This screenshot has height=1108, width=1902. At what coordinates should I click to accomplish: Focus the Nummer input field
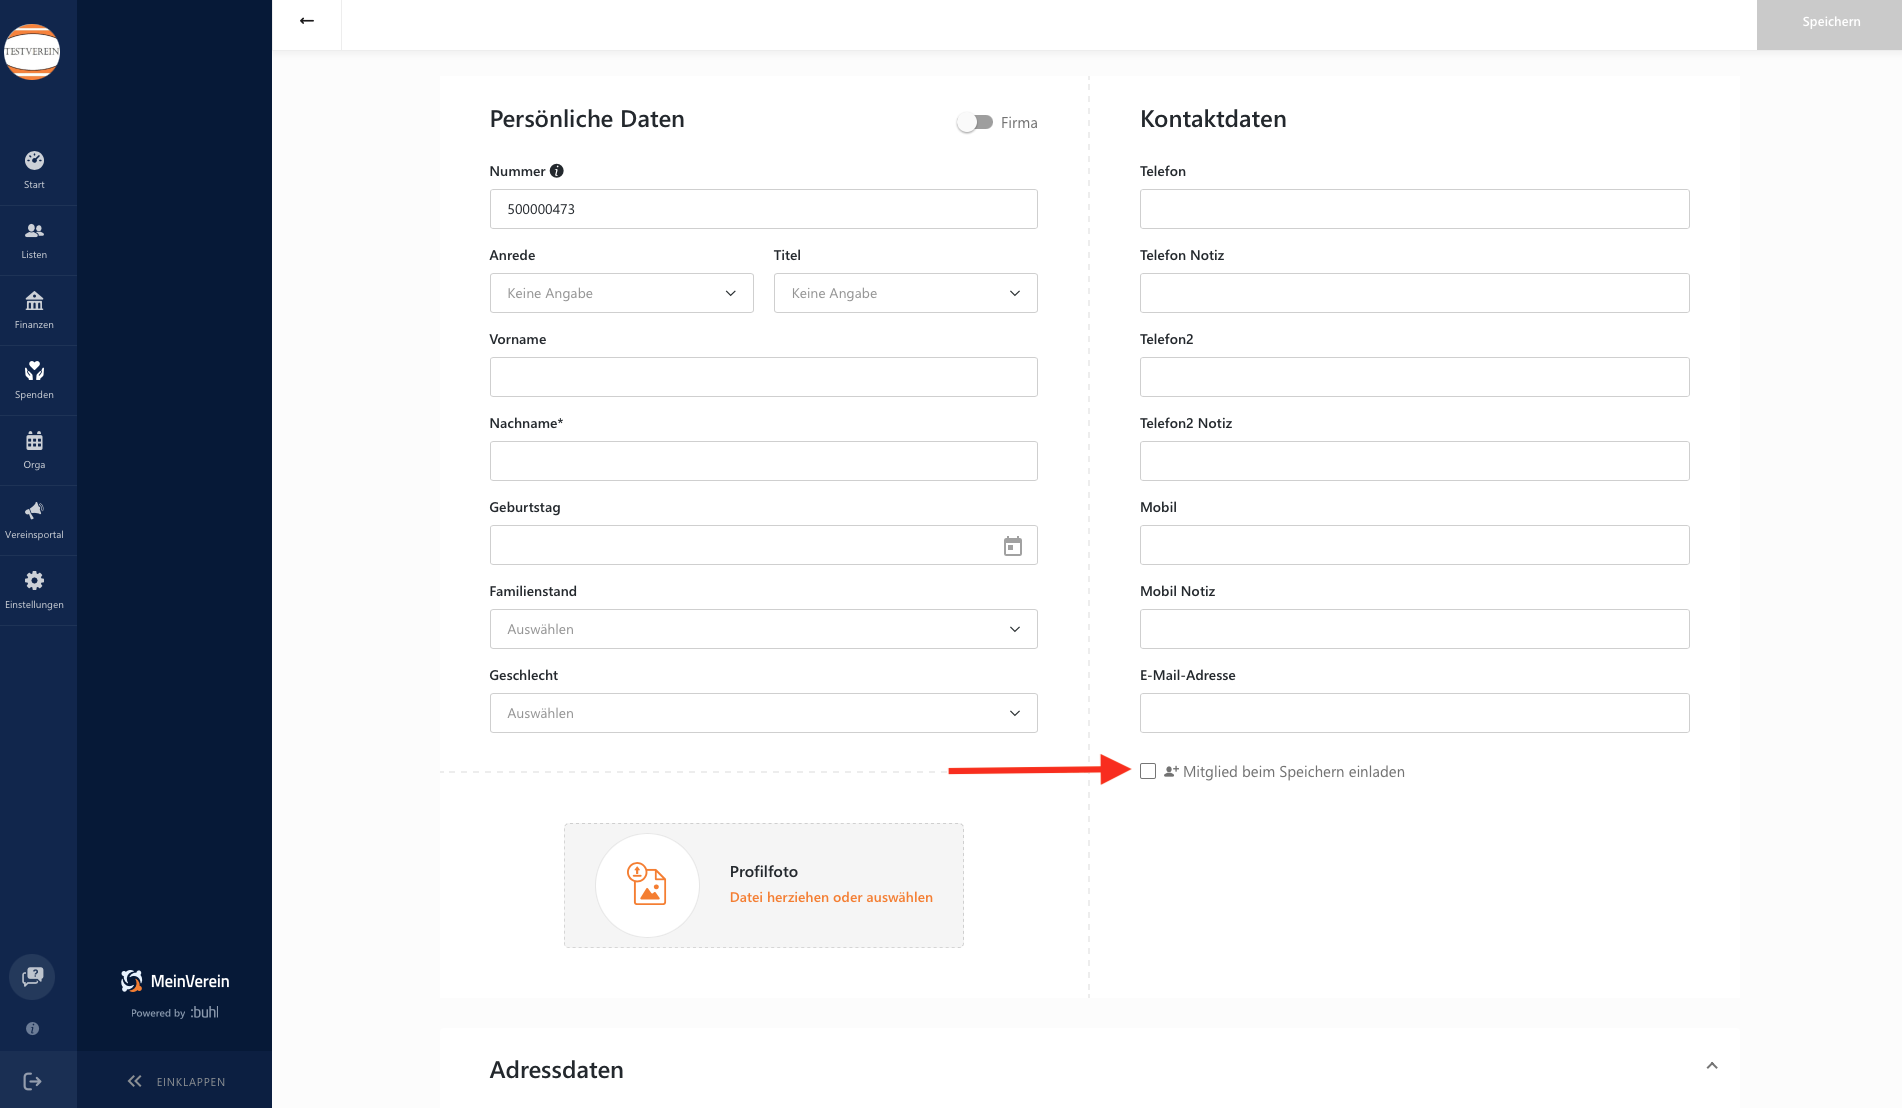tap(763, 209)
